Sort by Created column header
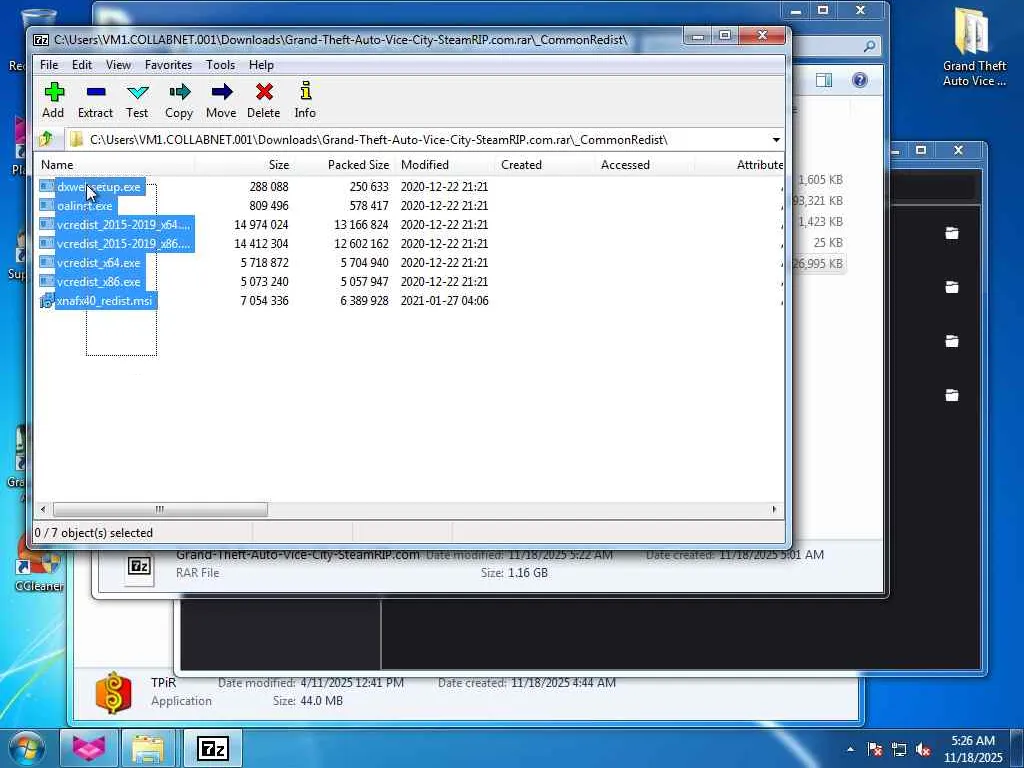 (545, 165)
